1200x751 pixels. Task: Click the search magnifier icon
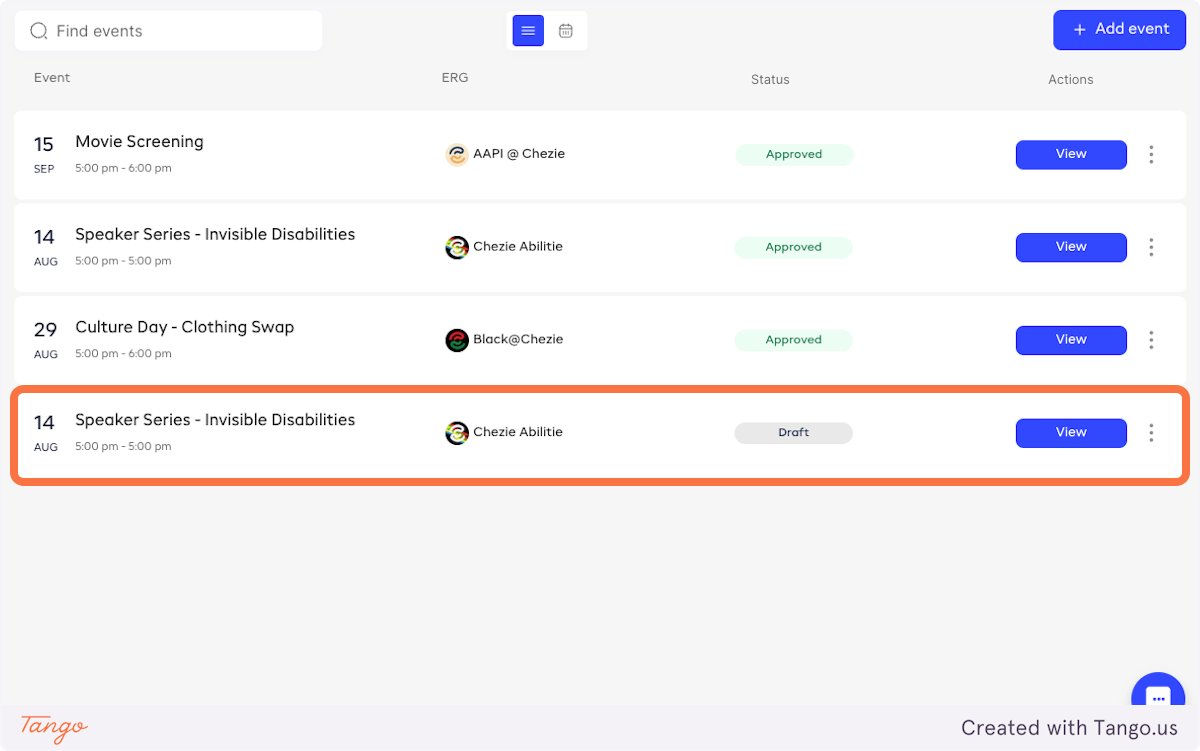pos(39,31)
